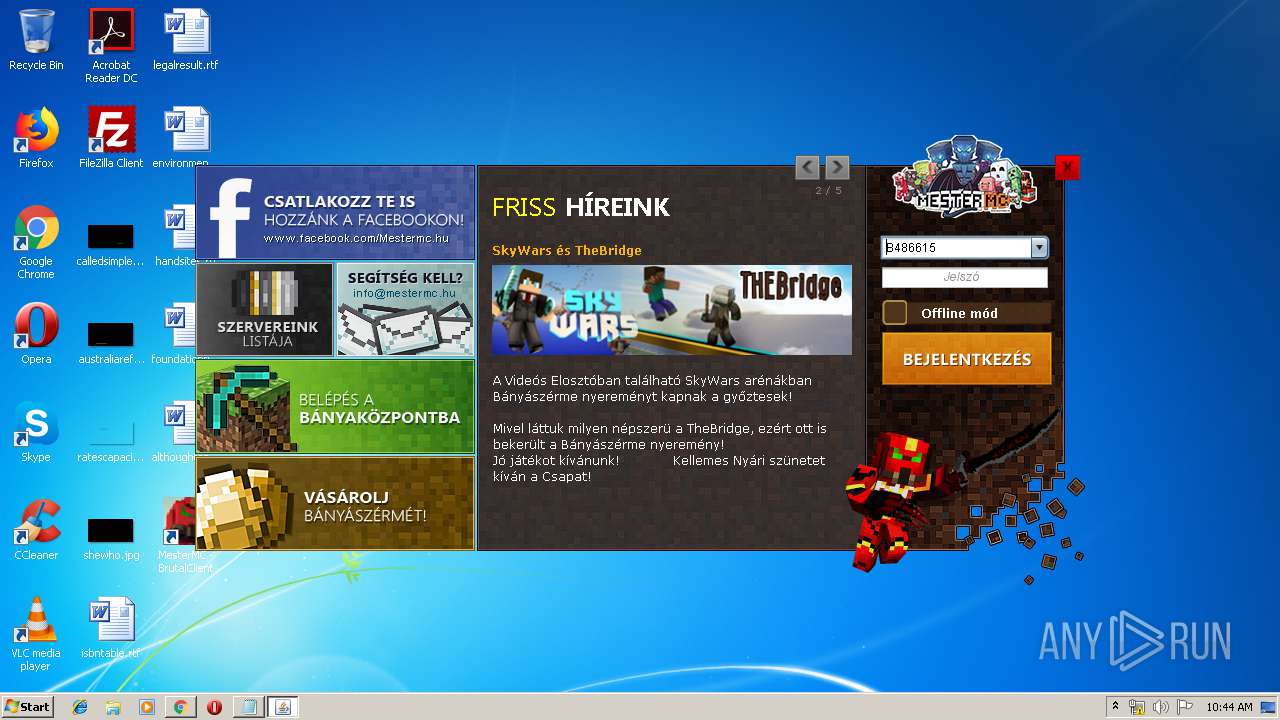Image resolution: width=1280 pixels, height=720 pixels.
Task: Open Szervereink listája server list tile
Action: tap(265, 309)
